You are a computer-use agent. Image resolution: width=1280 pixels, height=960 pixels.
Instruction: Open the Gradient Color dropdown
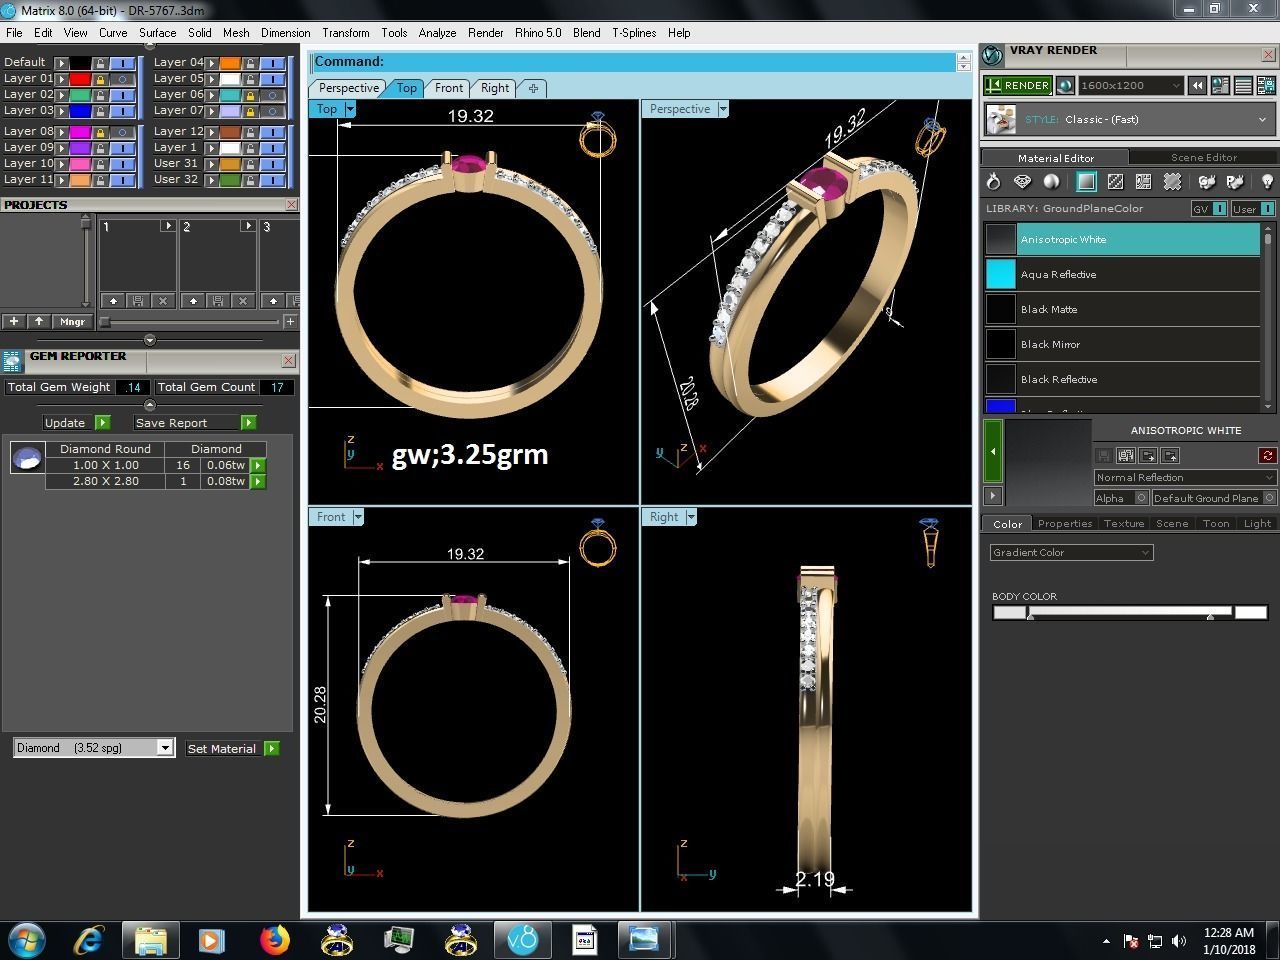tap(1071, 552)
